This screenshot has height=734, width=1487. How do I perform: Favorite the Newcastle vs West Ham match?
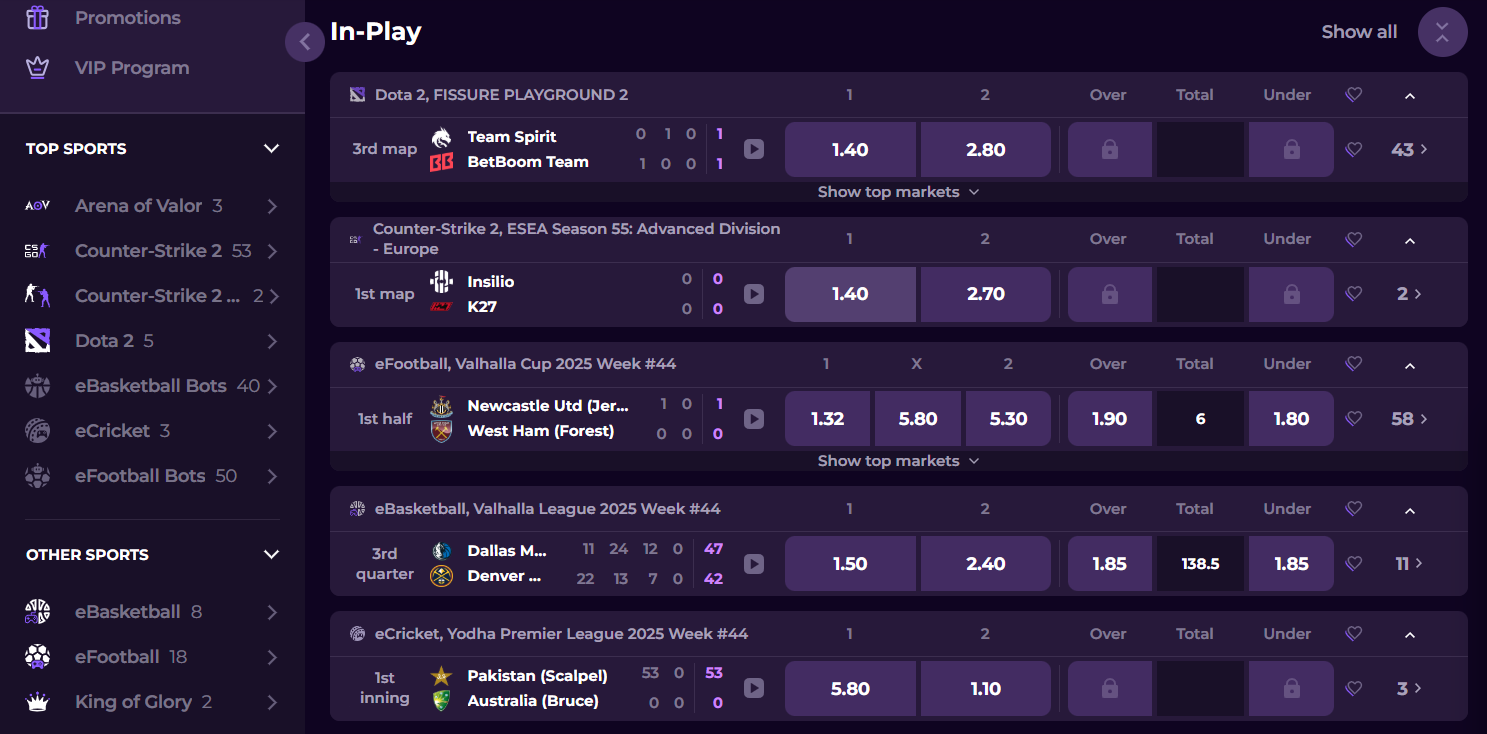(x=1354, y=418)
